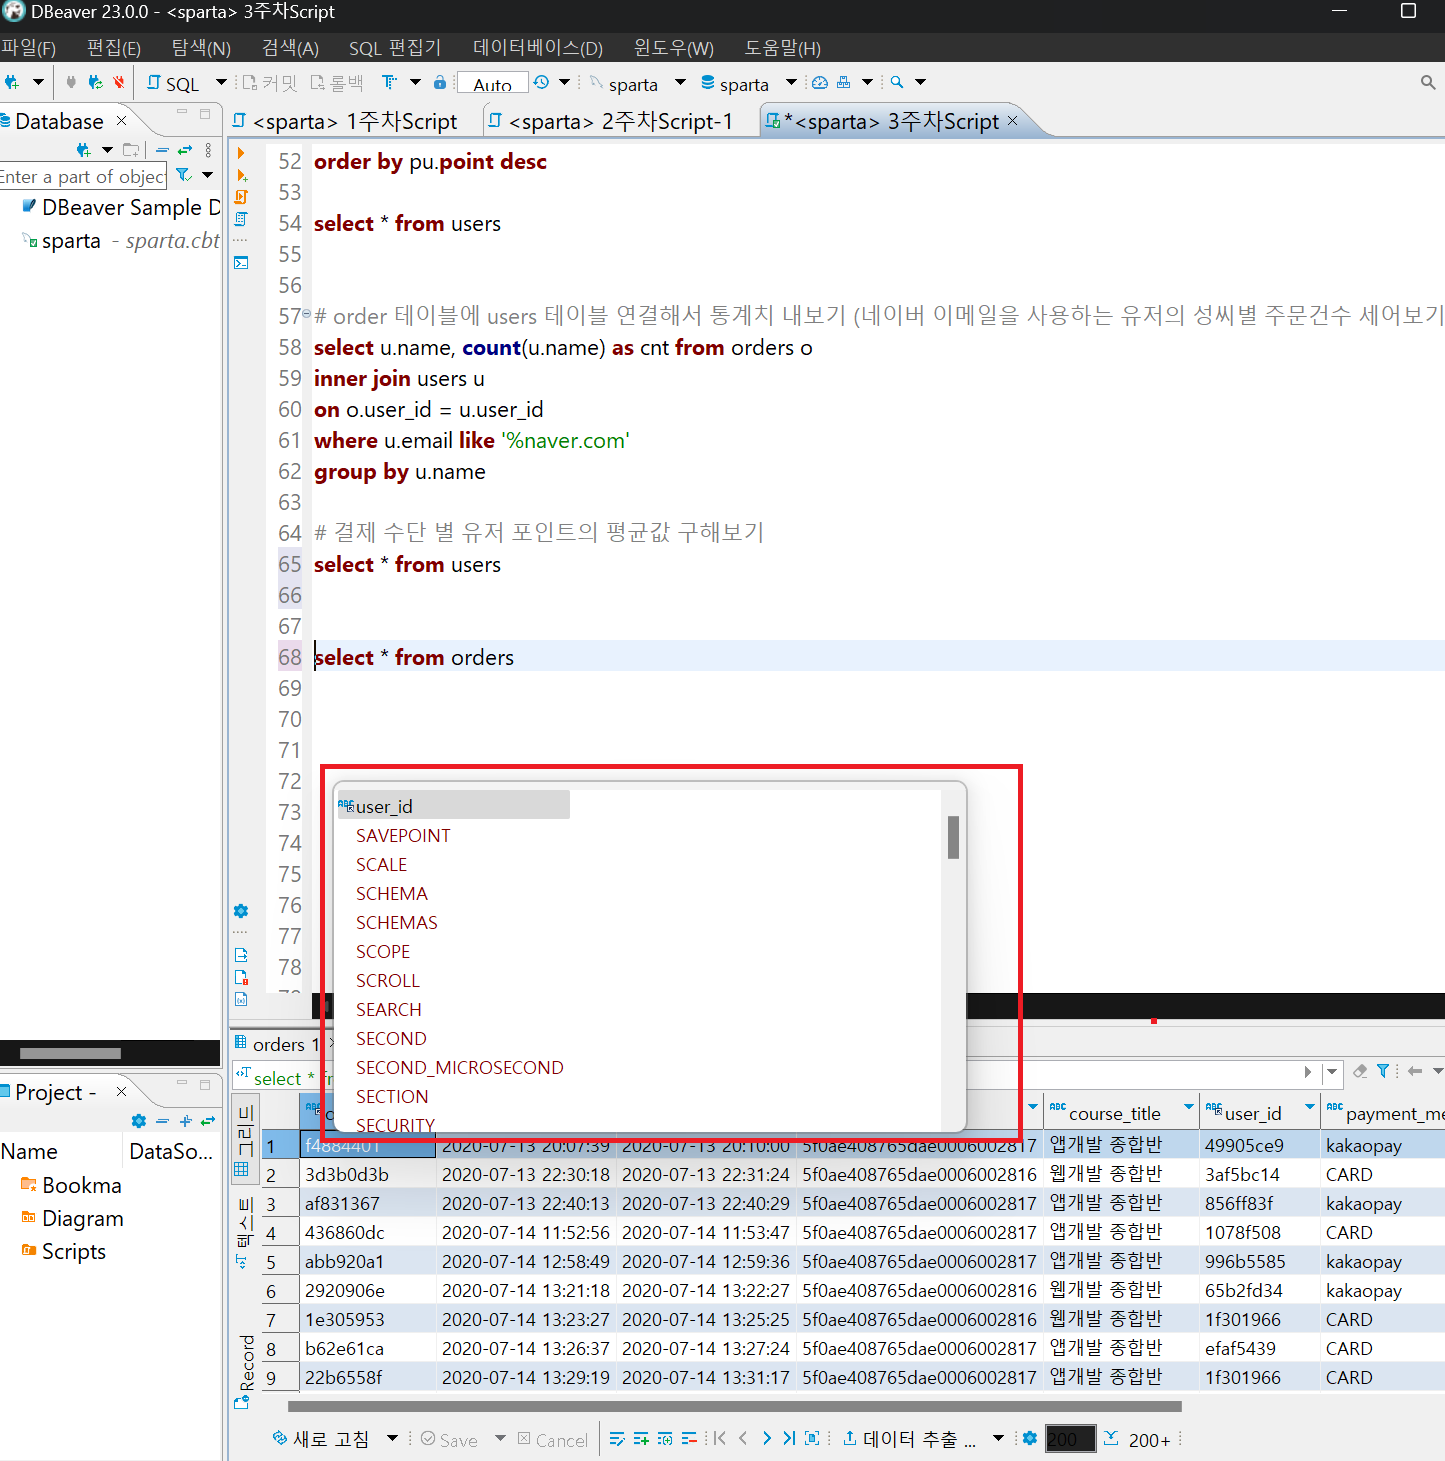
Task: Open the 데이터 추출 dropdown arrow
Action: click(x=998, y=1439)
